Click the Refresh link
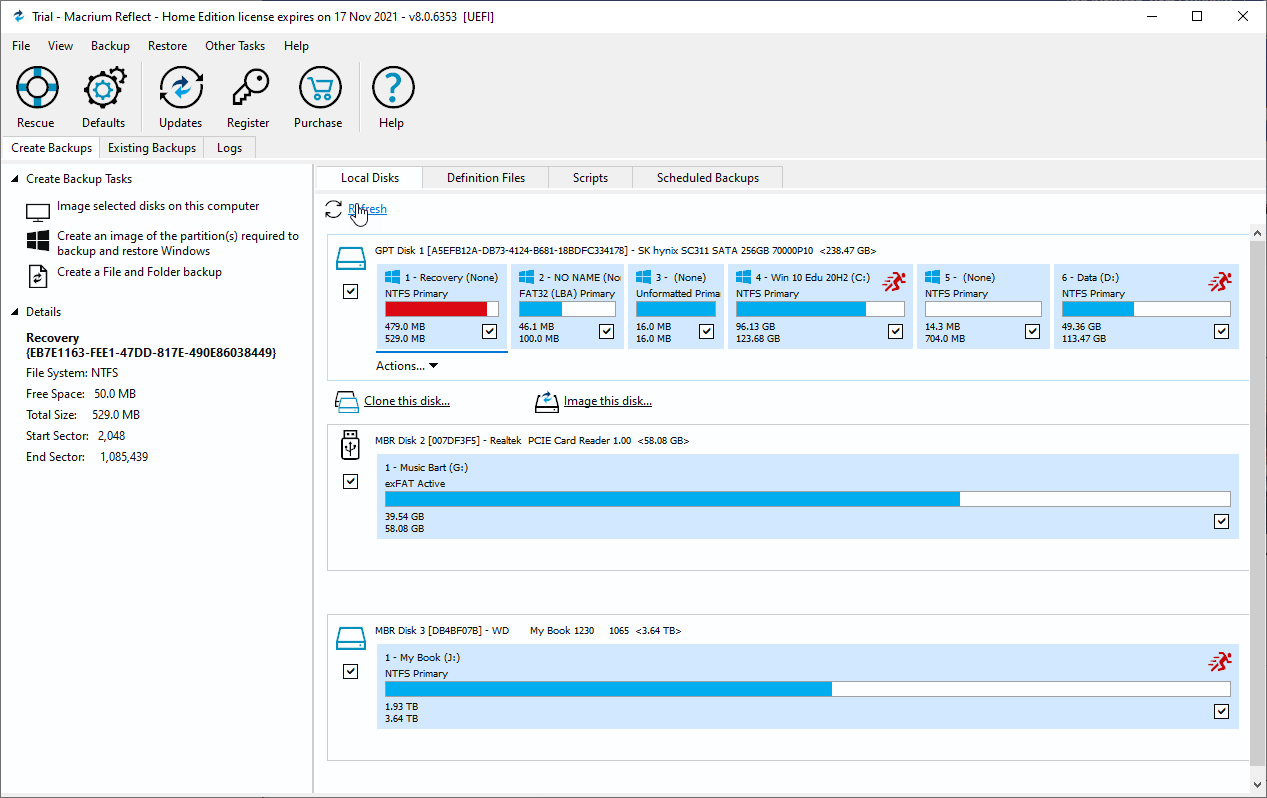Viewport: 1267px width, 798px height. click(367, 209)
